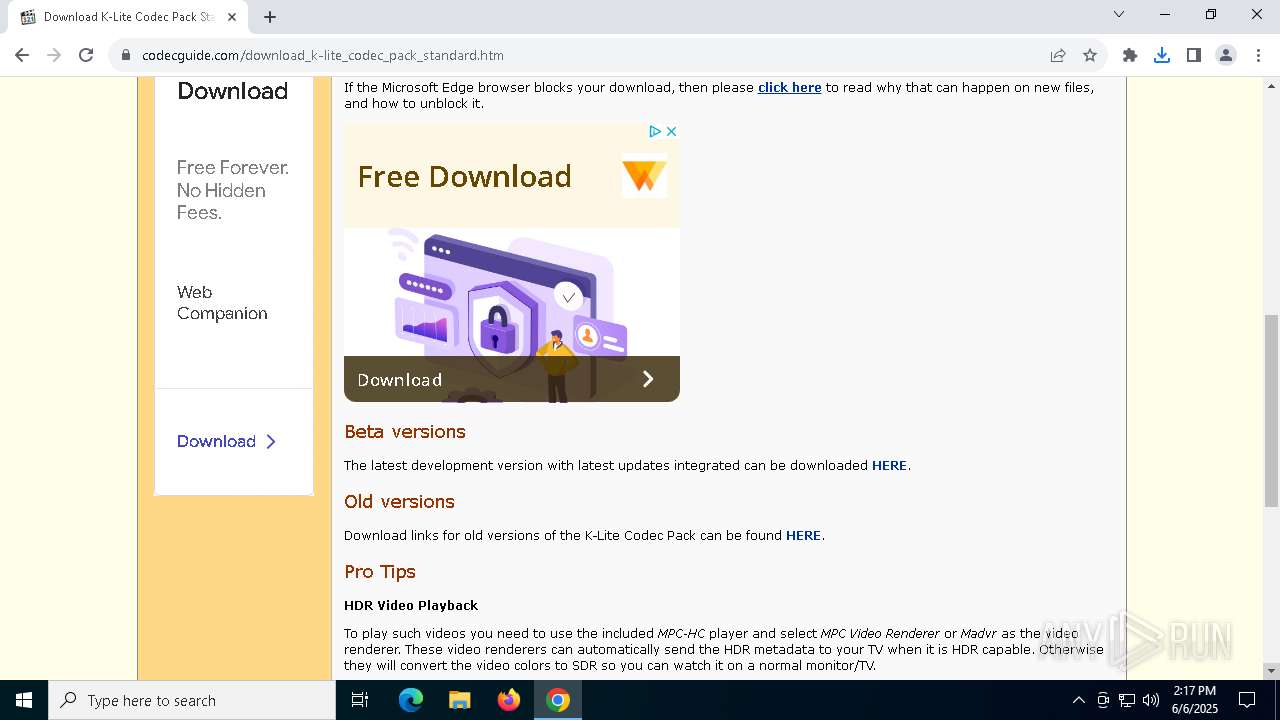This screenshot has height=720, width=1280.
Task: Open the Chrome profile avatar
Action: pos(1226,55)
